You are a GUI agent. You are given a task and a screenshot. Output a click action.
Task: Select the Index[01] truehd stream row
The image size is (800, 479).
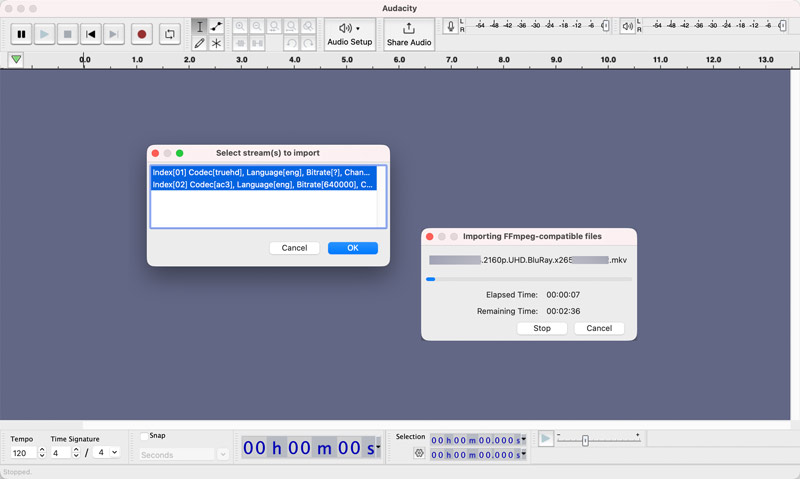263,172
